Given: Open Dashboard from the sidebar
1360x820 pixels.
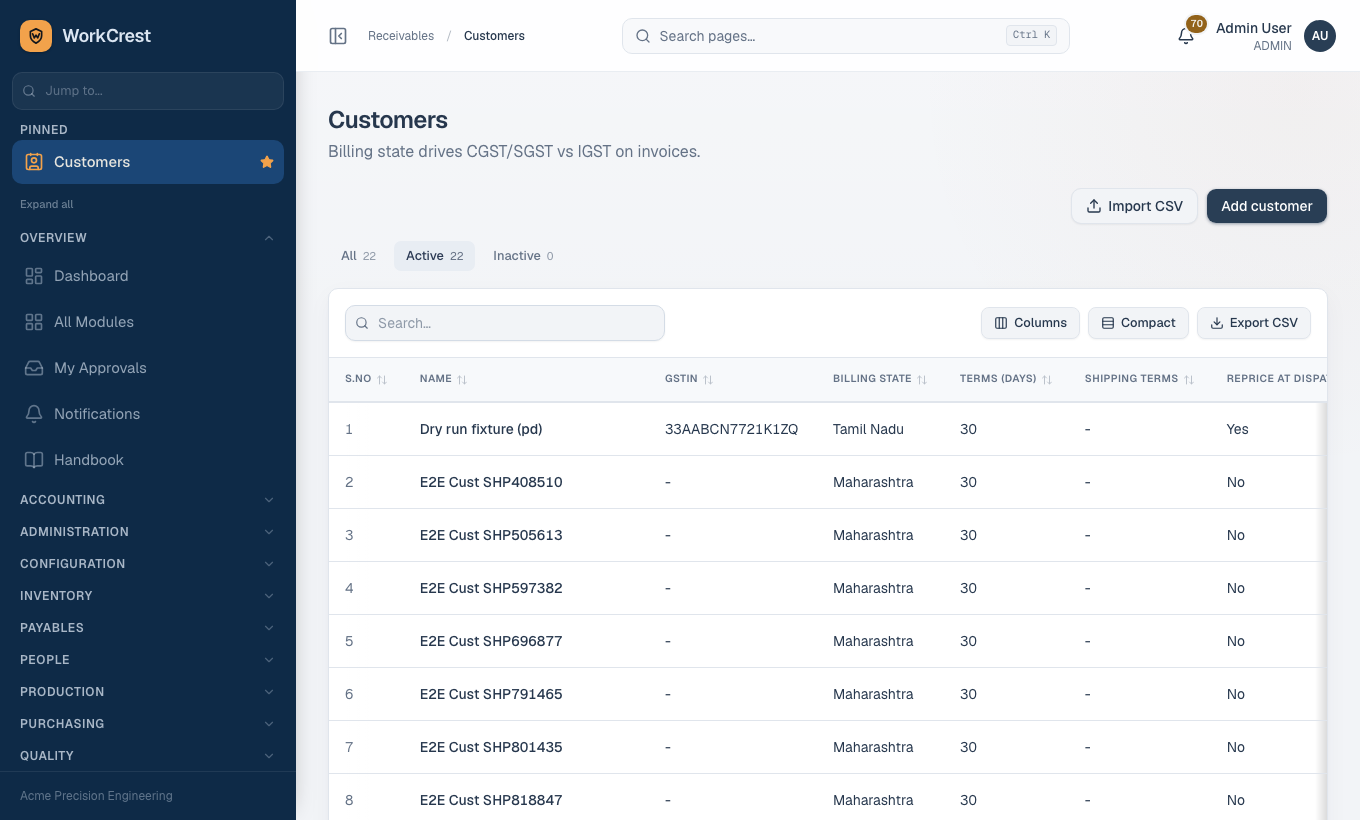Looking at the screenshot, I should pos(148,276).
